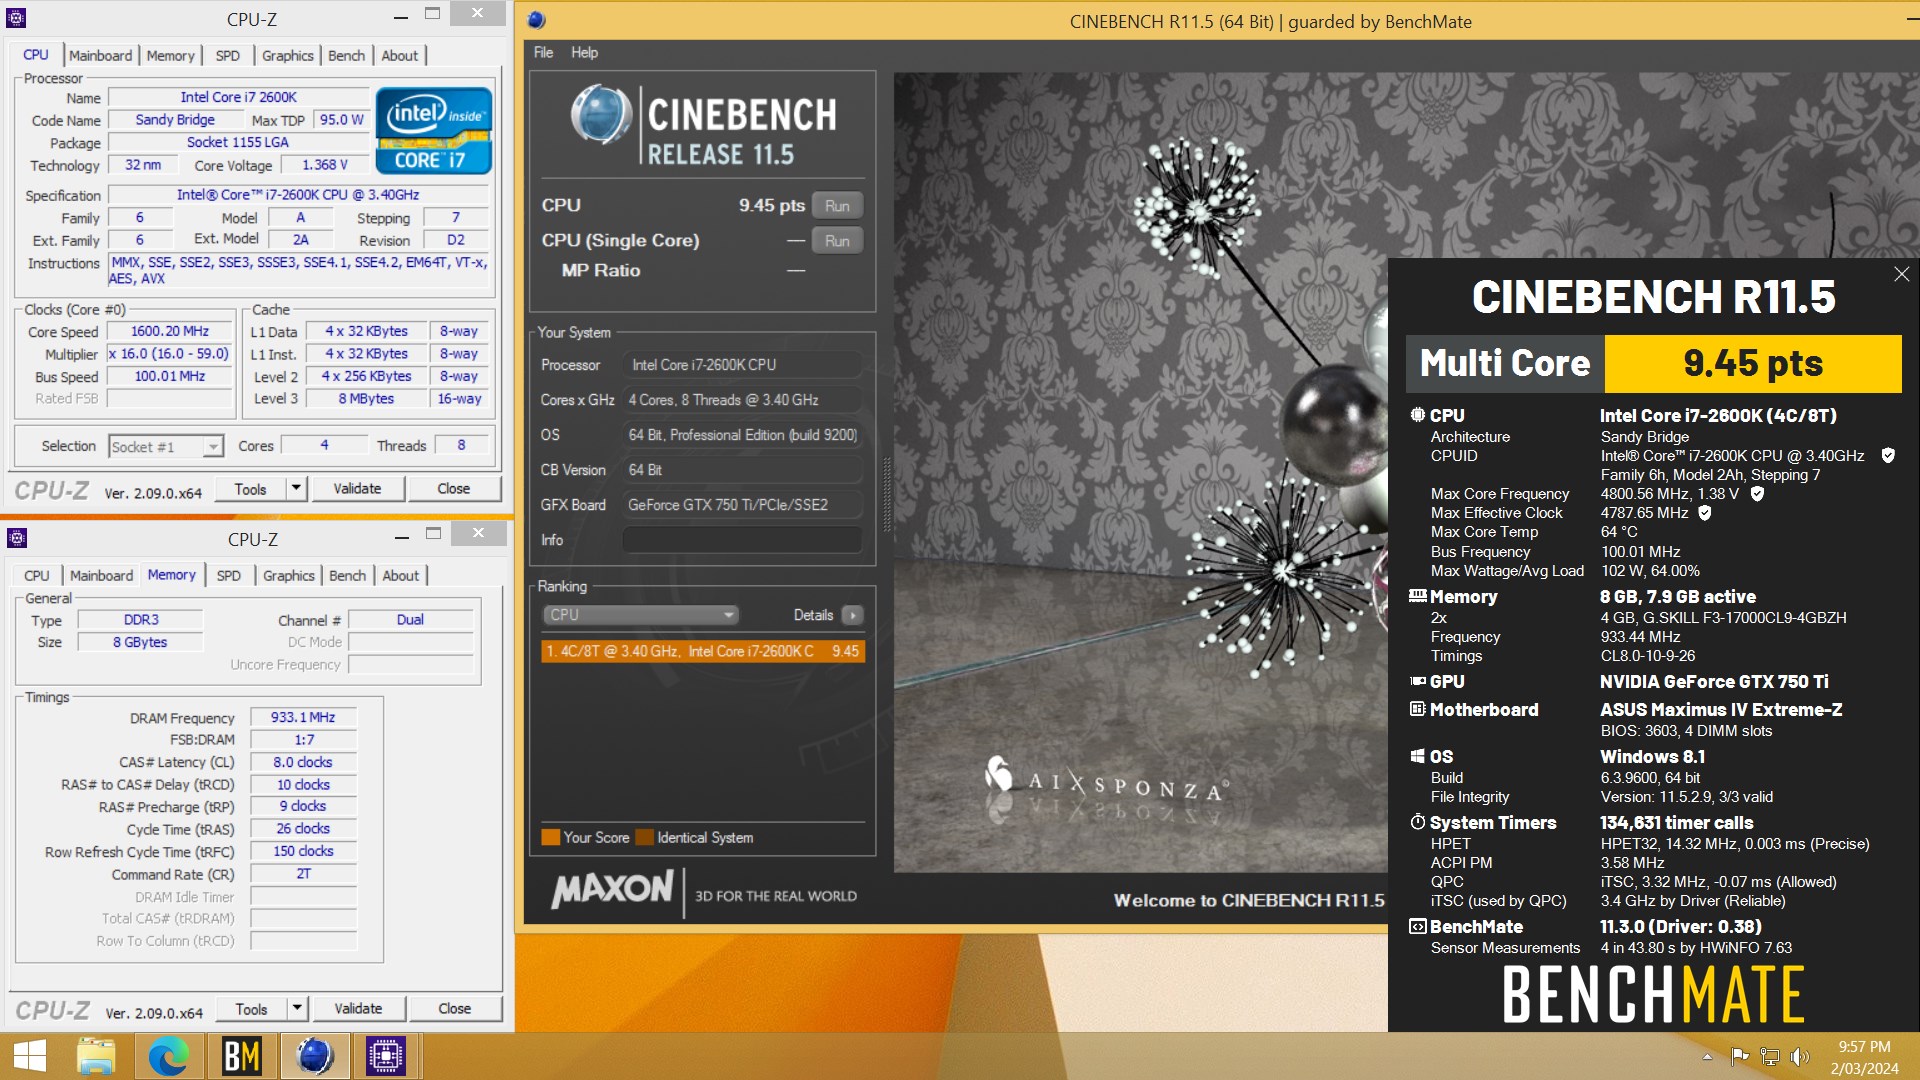Screen dimensions: 1920x1080
Task: Click Max Core Frequency verified shield icon
Action: [x=1757, y=493]
